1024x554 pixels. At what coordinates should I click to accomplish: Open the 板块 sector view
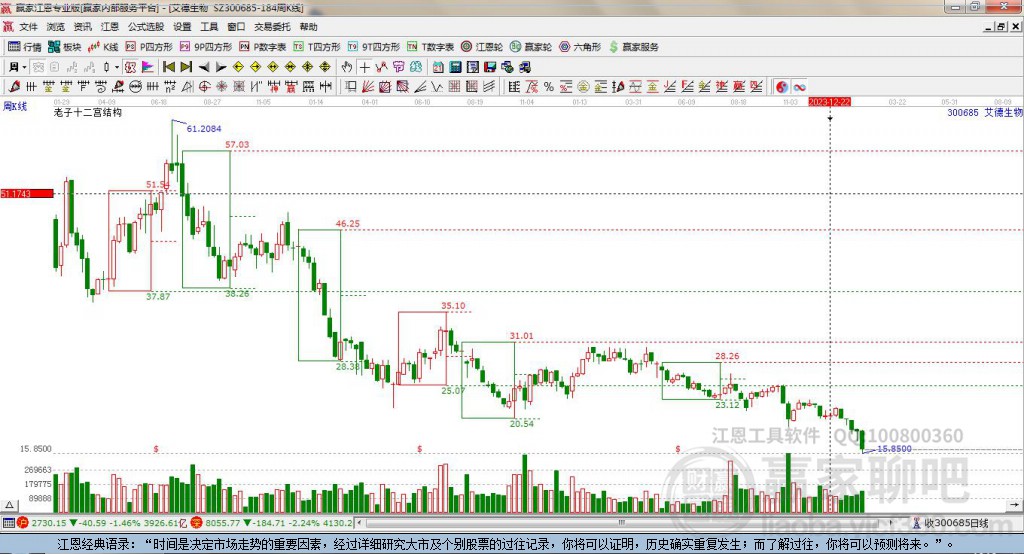pyautogui.click(x=65, y=47)
